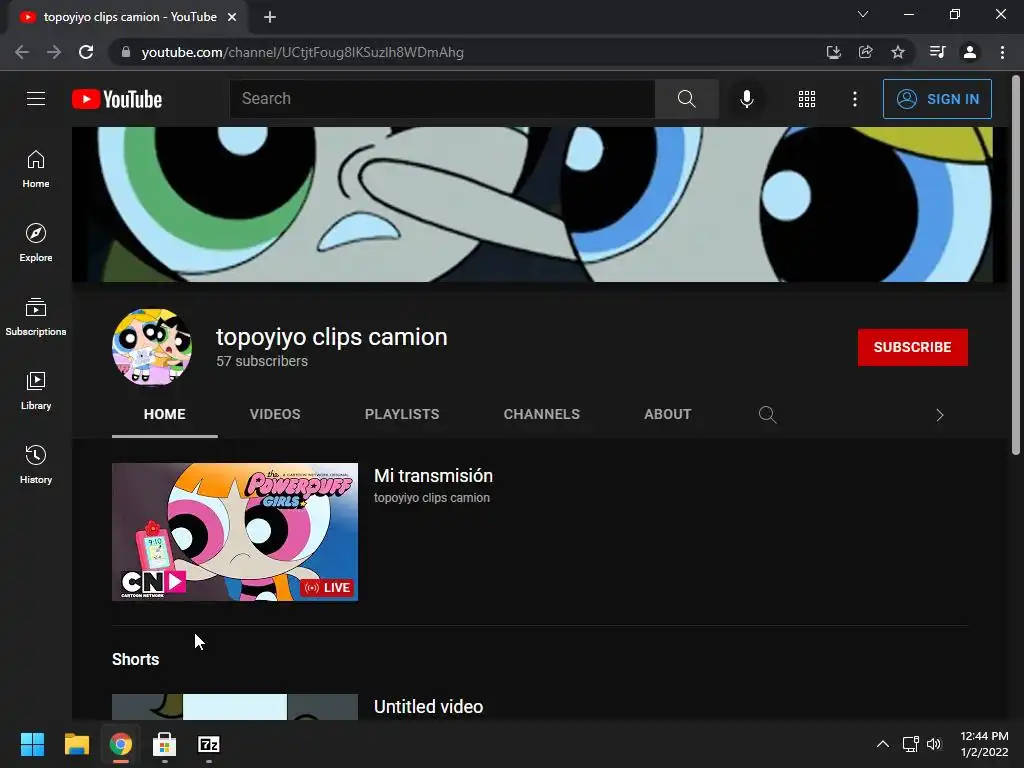
Task: Switch to the PLAYLISTS tab
Action: click(402, 414)
